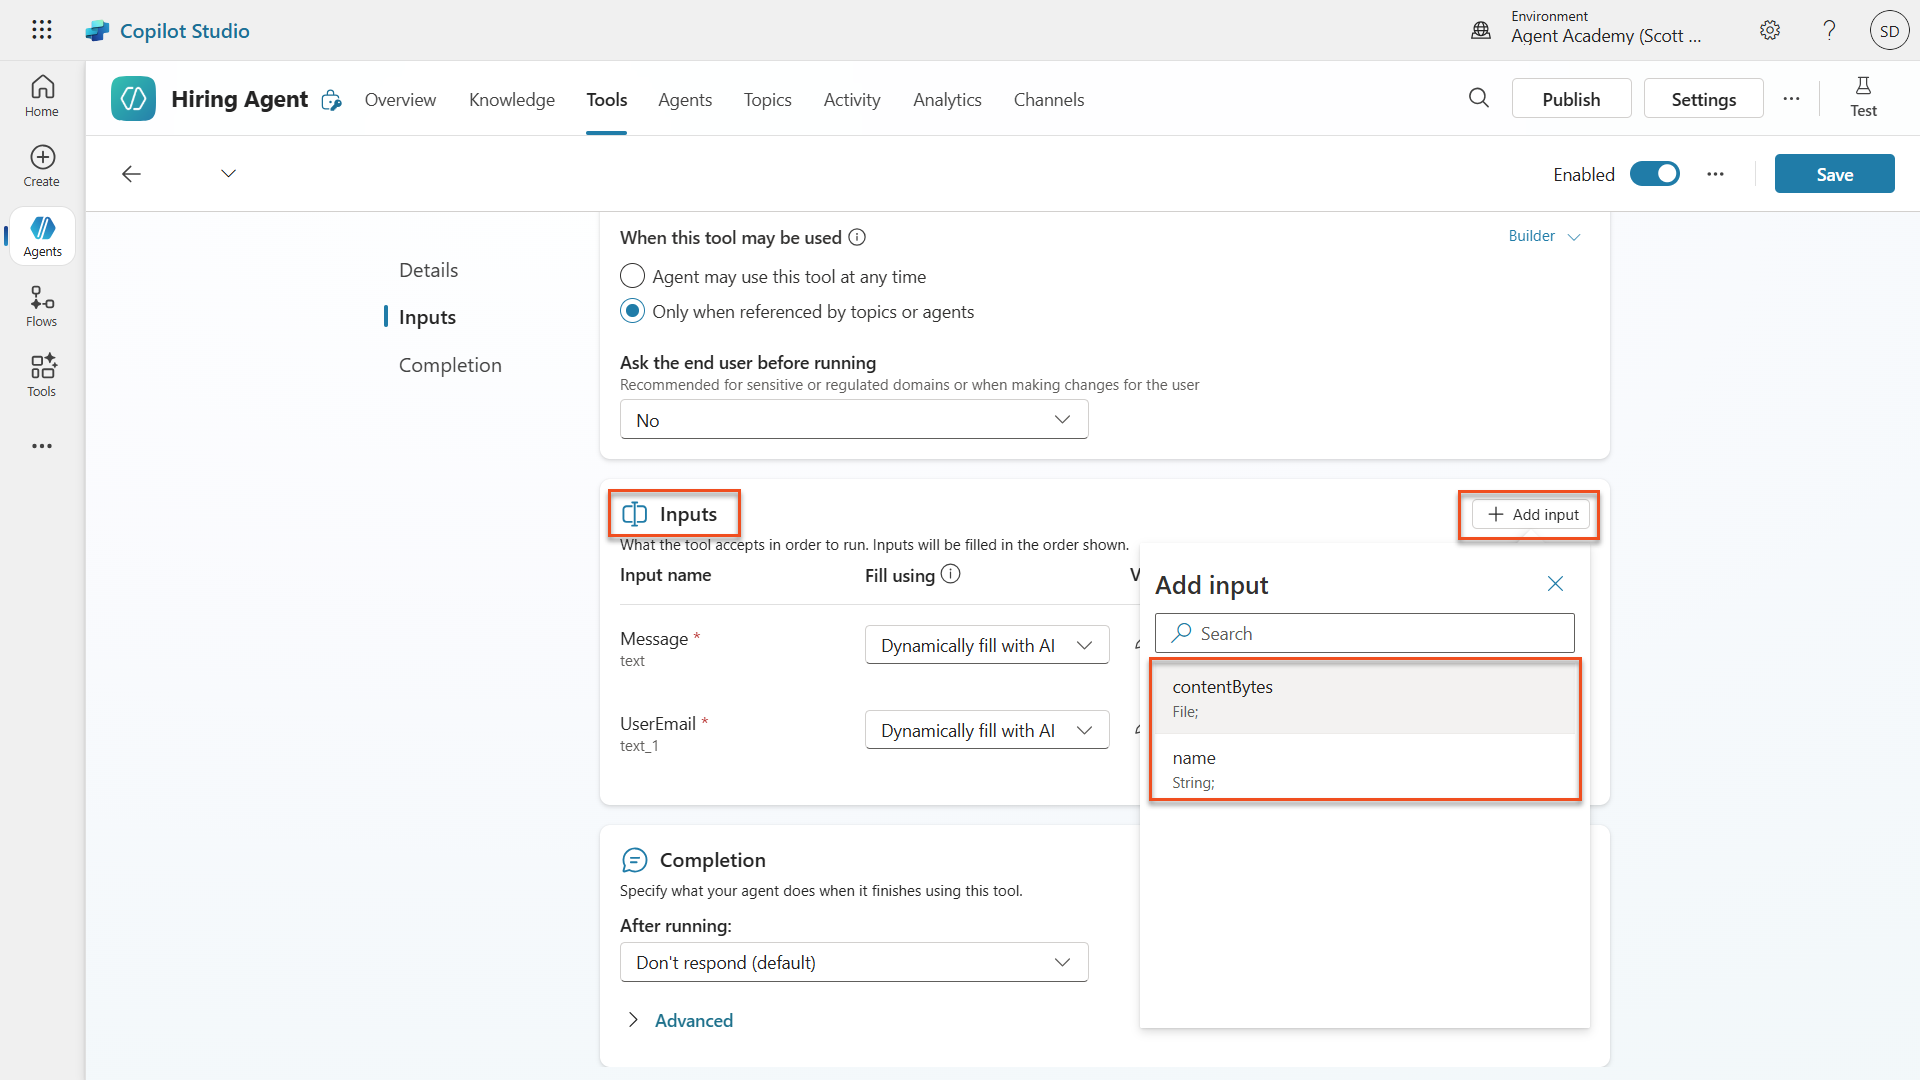Click the search magnifier in header

click(x=1478, y=98)
